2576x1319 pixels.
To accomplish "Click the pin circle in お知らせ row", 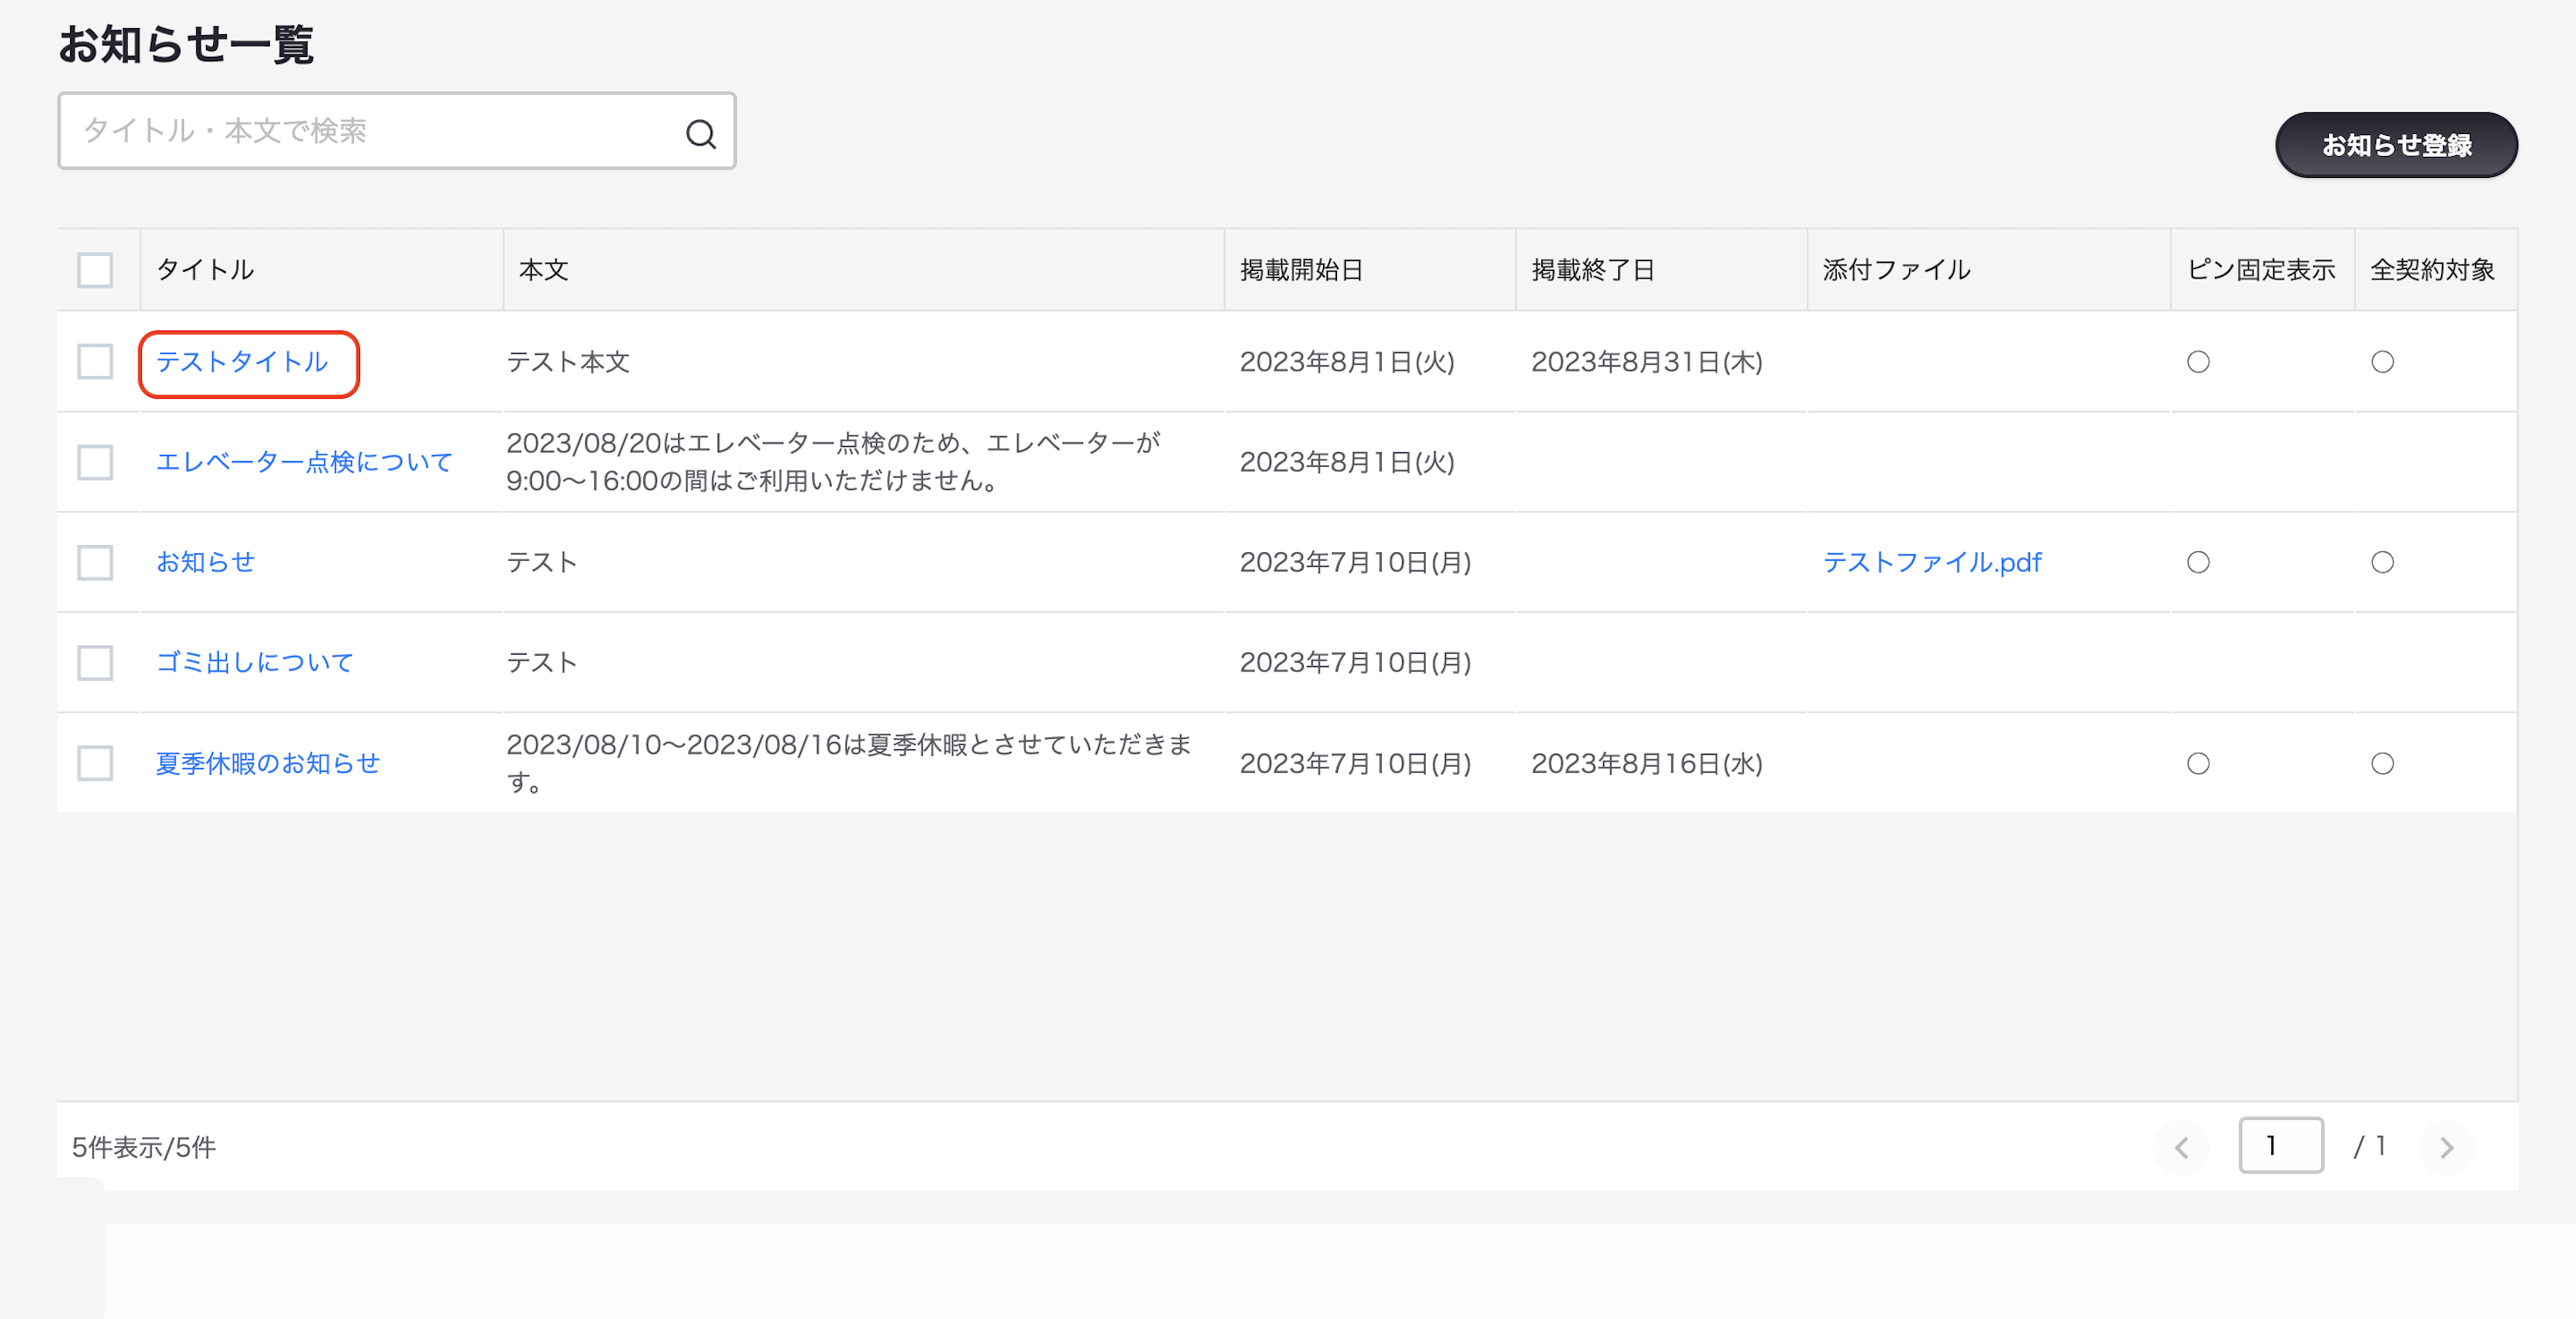I will tap(2198, 562).
